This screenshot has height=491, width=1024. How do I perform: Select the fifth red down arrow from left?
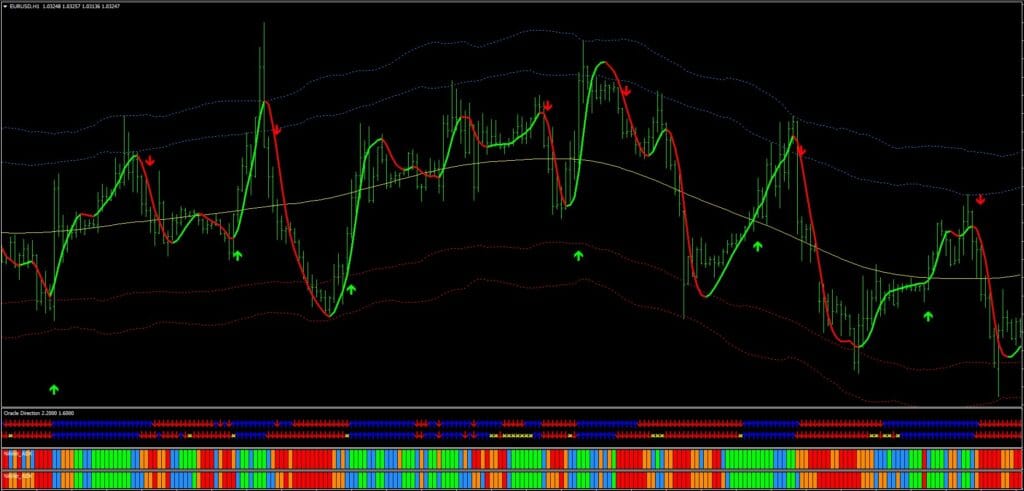click(801, 151)
